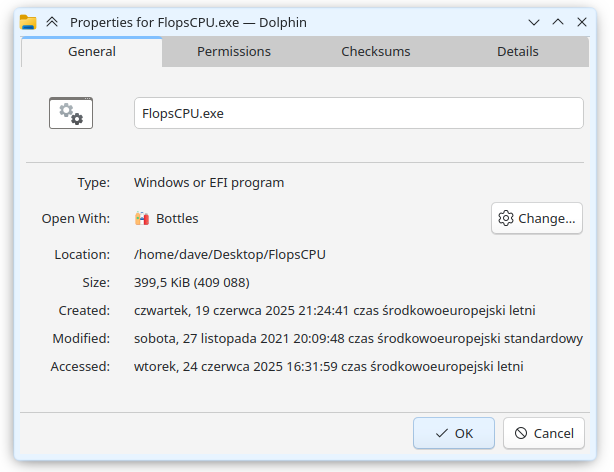Click the Bottles app icon
Image resolution: width=614 pixels, height=472 pixels.
pyautogui.click(x=142, y=218)
